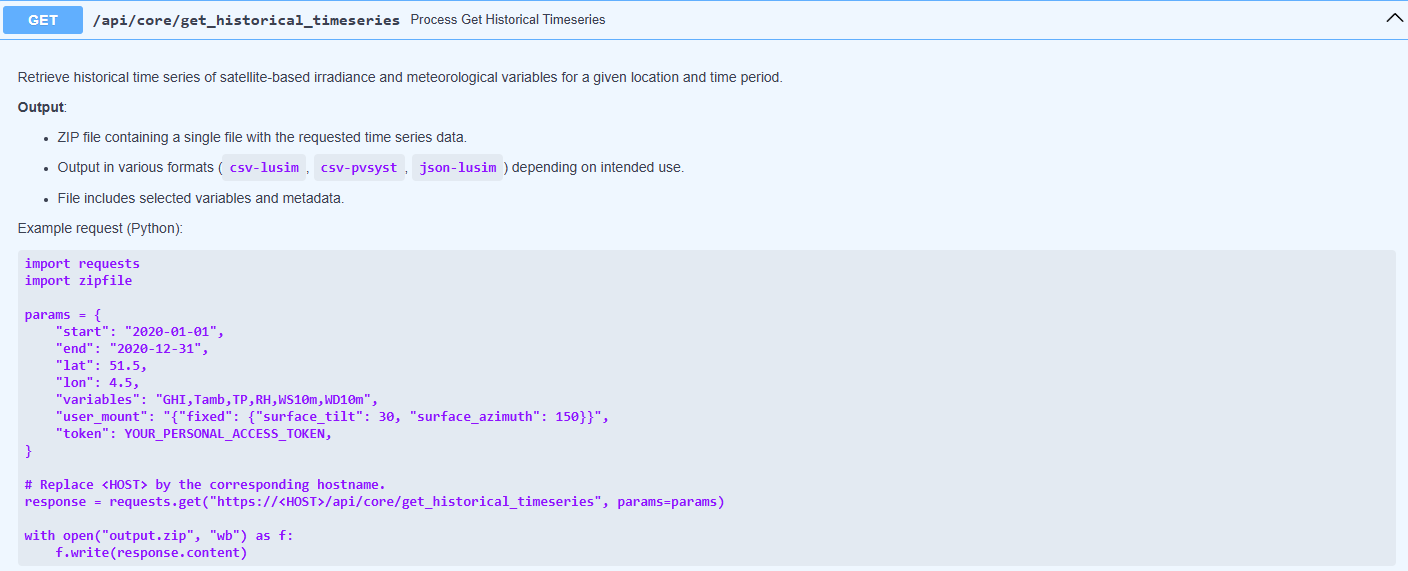Collapse the endpoint section with the chevron
Image resolution: width=1408 pixels, height=571 pixels.
coord(1394,19)
